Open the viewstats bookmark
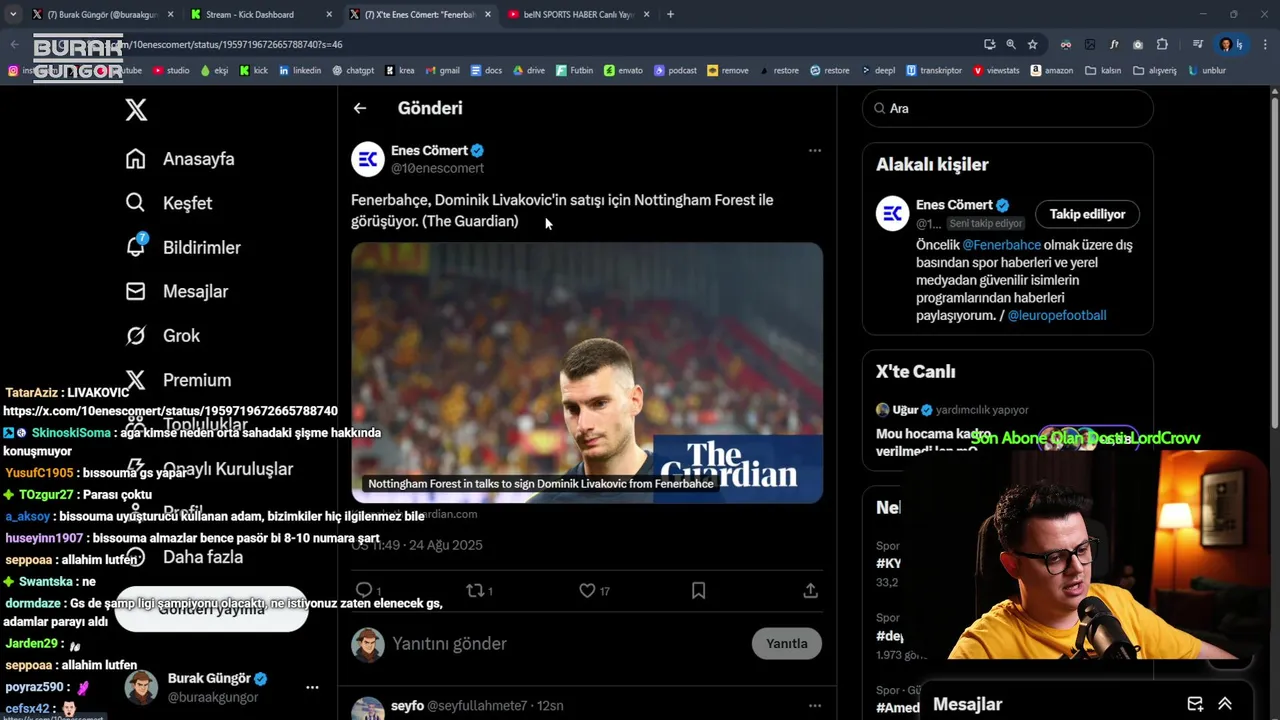This screenshot has height=720, width=1280. (x=996, y=71)
